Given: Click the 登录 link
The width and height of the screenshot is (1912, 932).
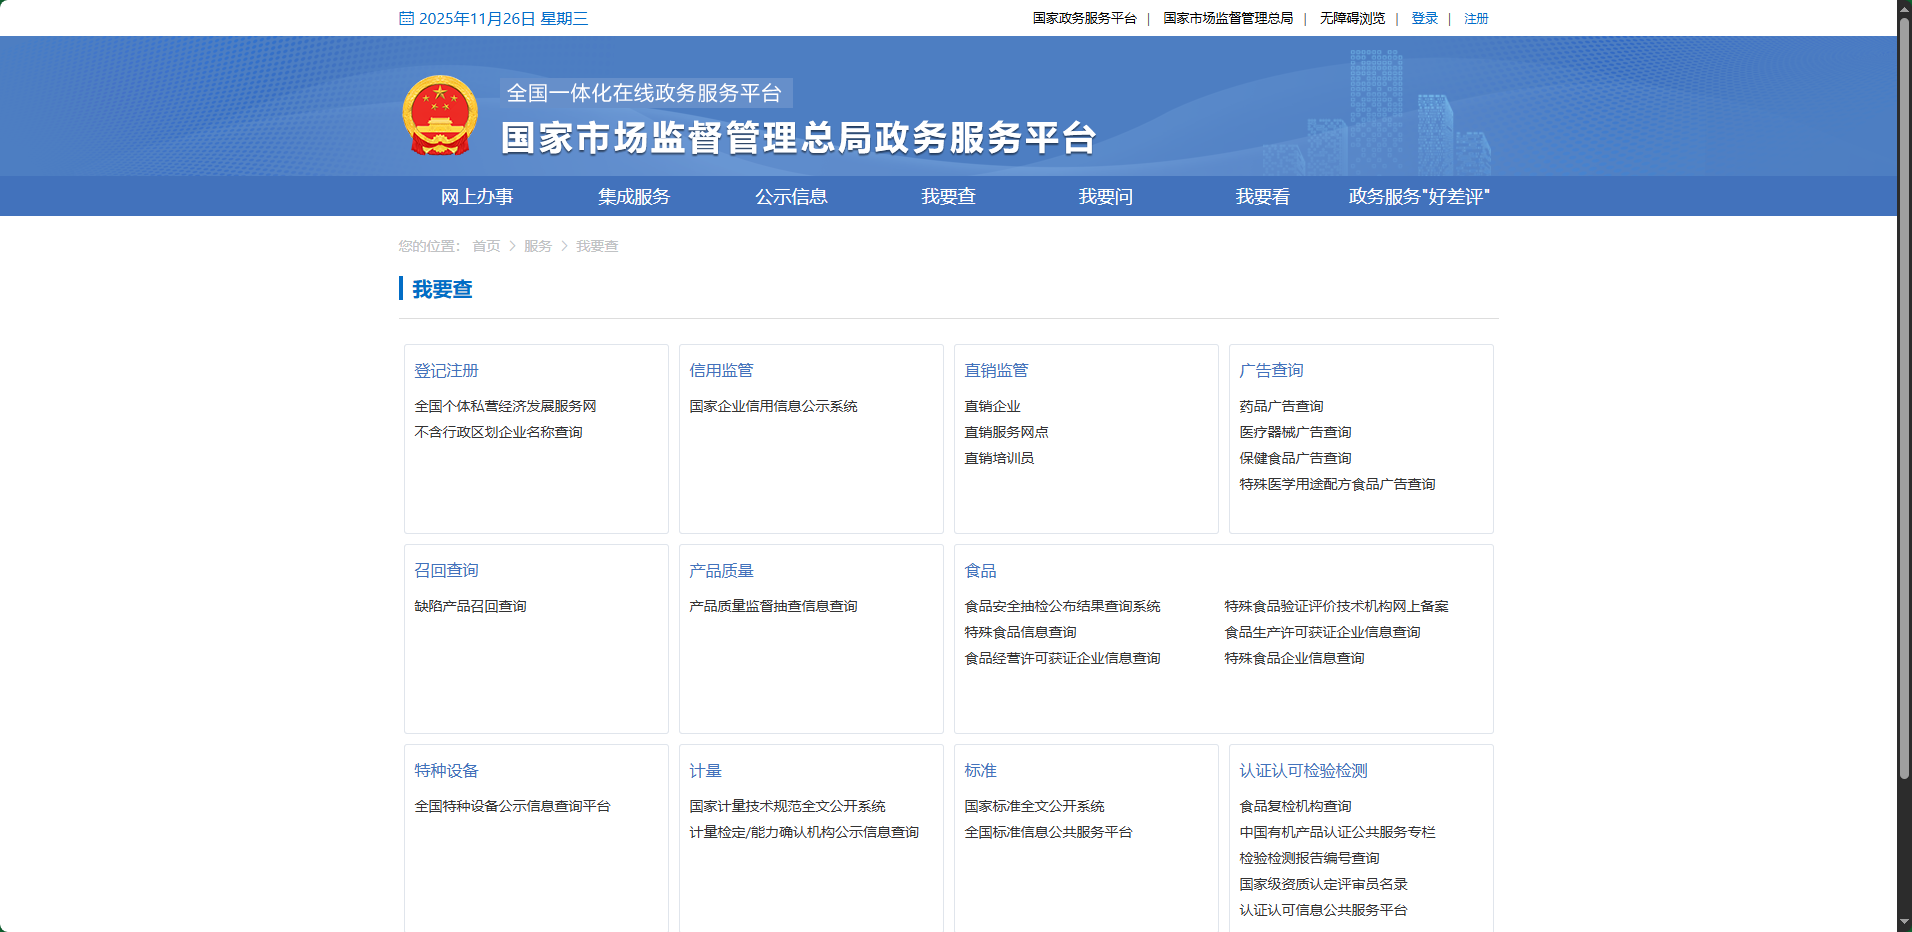Looking at the screenshot, I should pos(1424,18).
